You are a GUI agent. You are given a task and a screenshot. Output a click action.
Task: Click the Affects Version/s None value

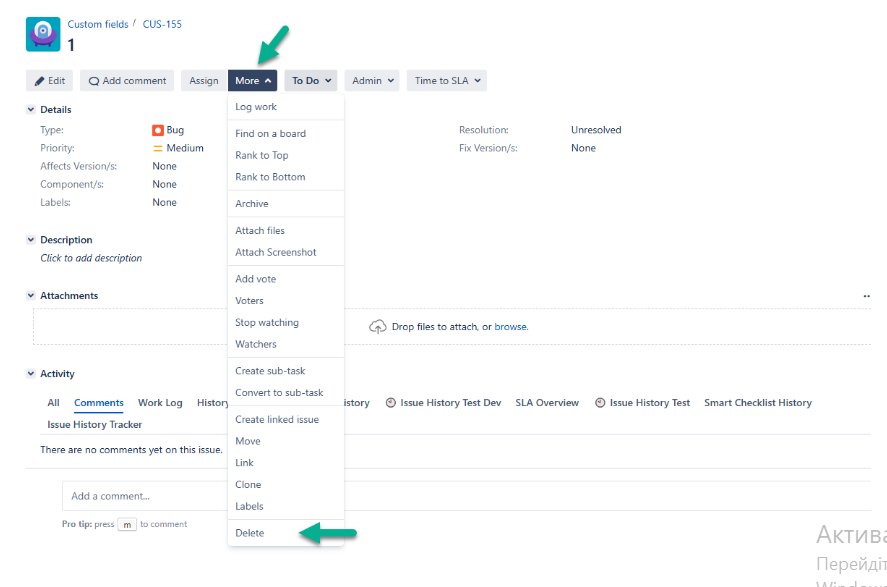(x=165, y=166)
